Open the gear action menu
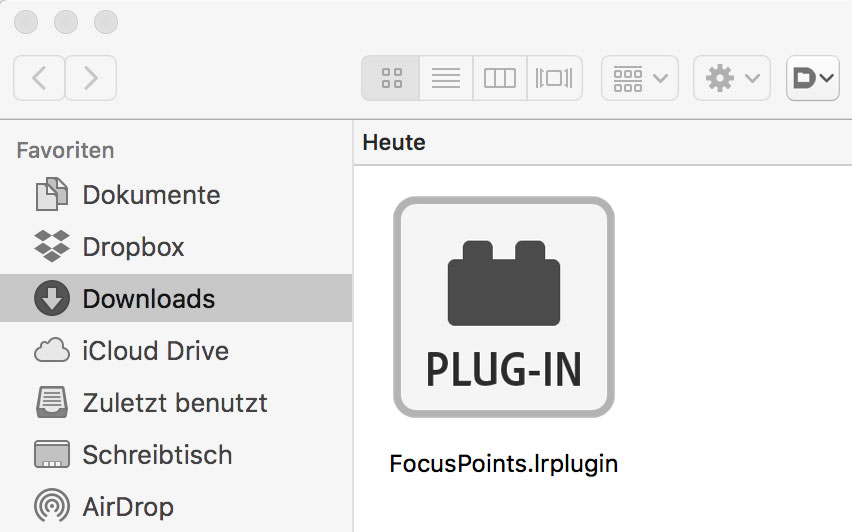The image size is (852, 532). (732, 78)
